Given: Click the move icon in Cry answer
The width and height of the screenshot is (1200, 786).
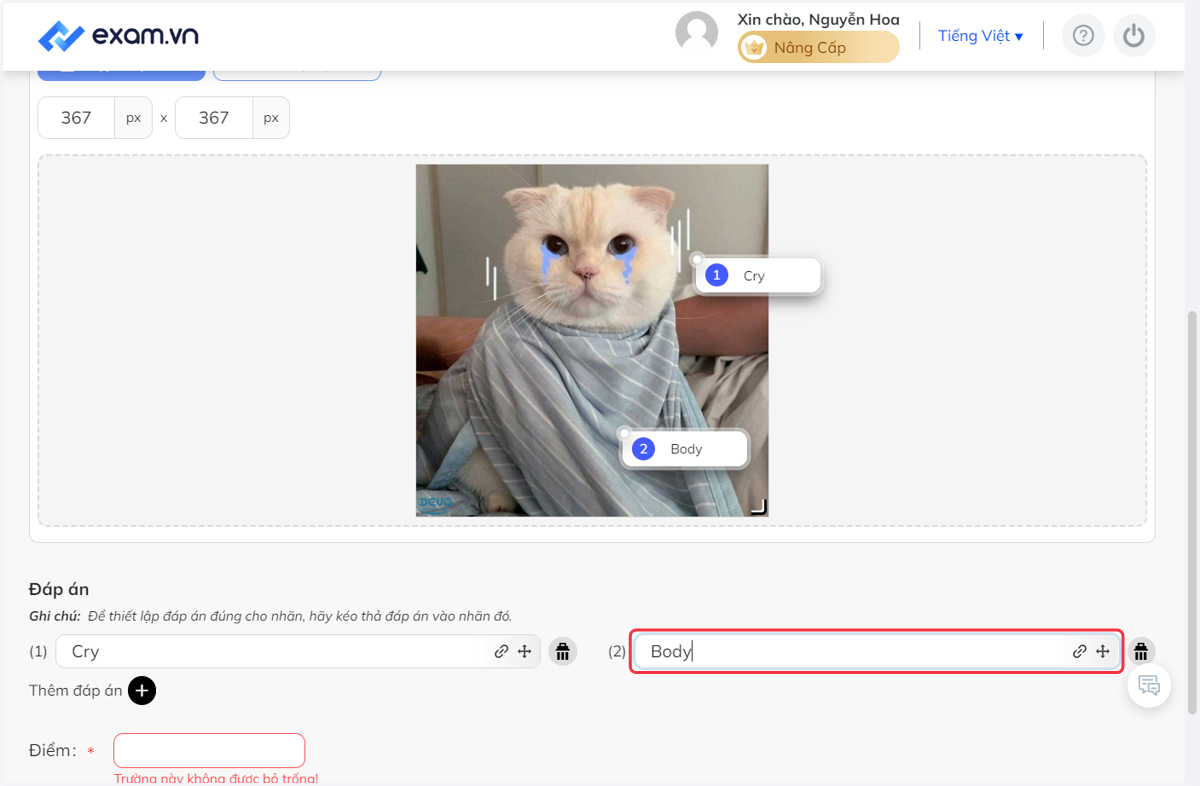Looking at the screenshot, I should pos(524,652).
